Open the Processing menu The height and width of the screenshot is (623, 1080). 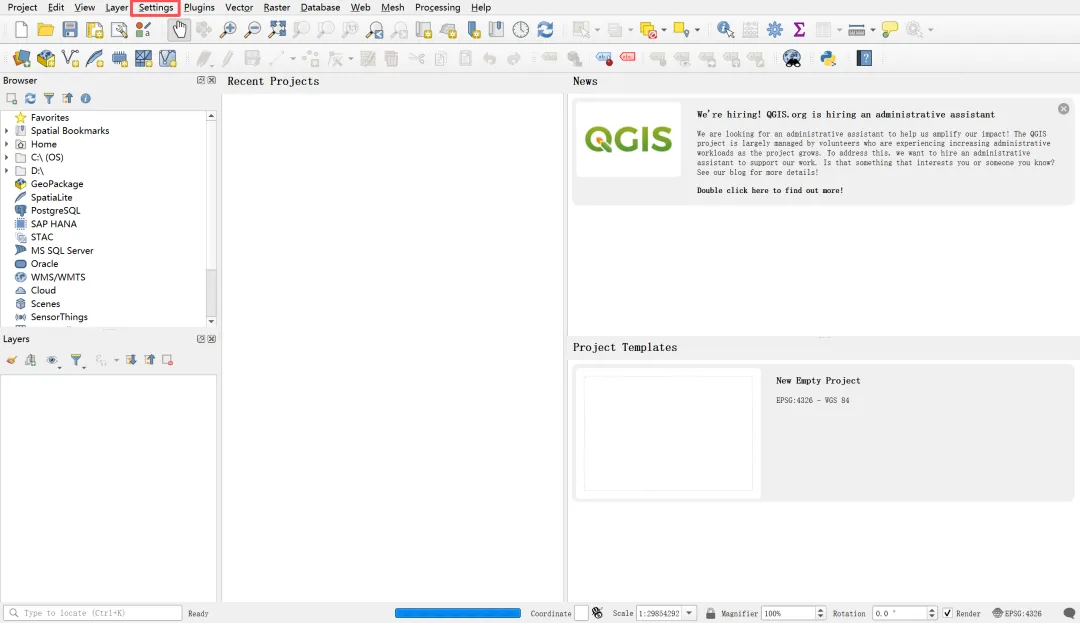coord(437,8)
